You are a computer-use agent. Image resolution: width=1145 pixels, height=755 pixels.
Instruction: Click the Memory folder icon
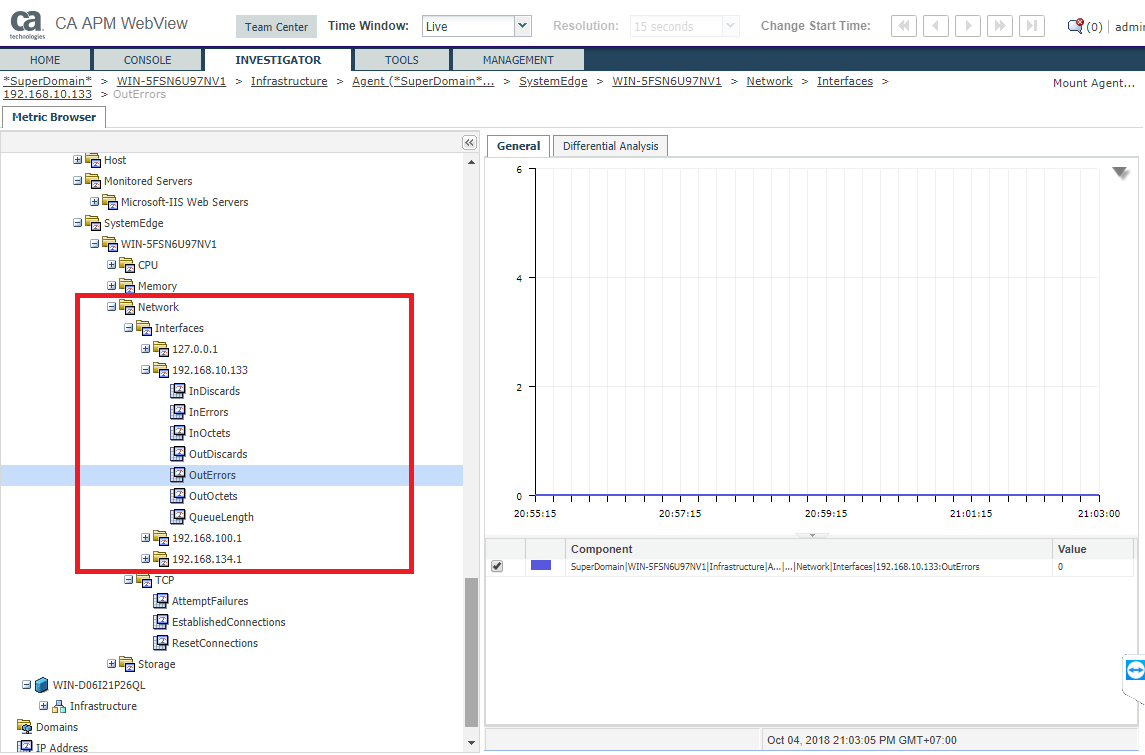coord(127,285)
